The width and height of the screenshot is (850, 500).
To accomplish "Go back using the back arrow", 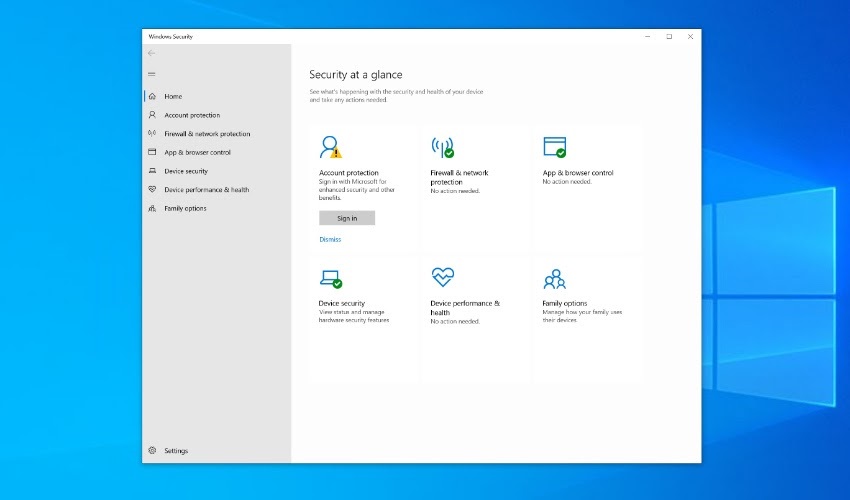I will tap(152, 53).
